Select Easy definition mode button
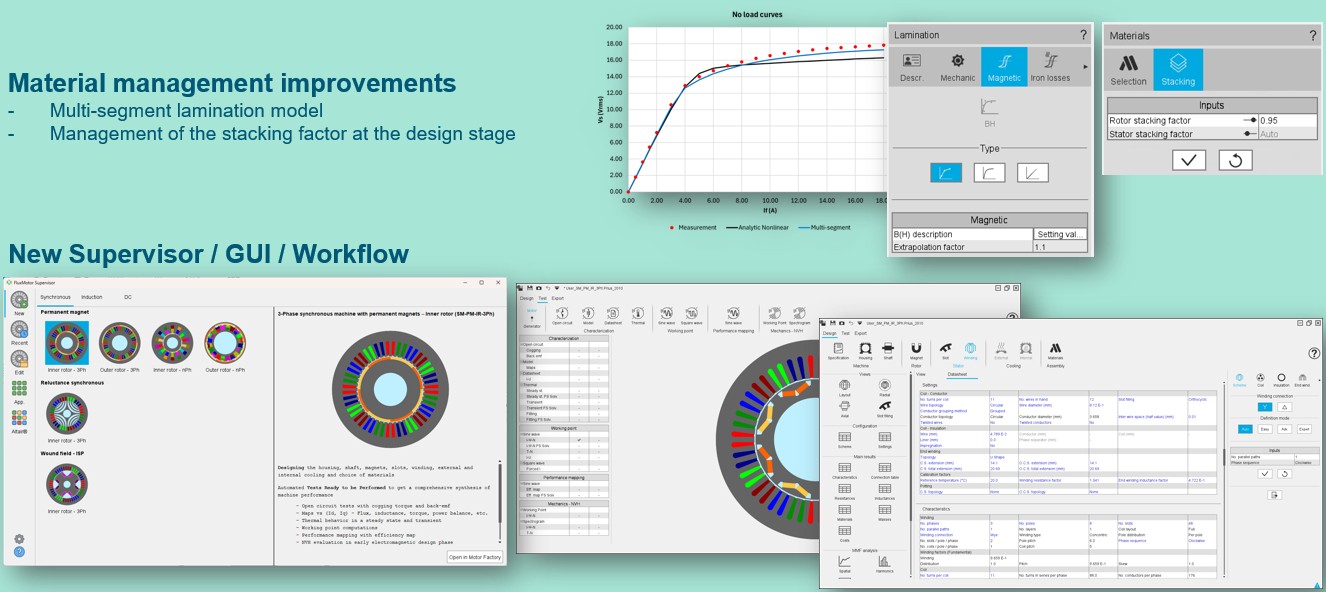 tap(1264, 429)
